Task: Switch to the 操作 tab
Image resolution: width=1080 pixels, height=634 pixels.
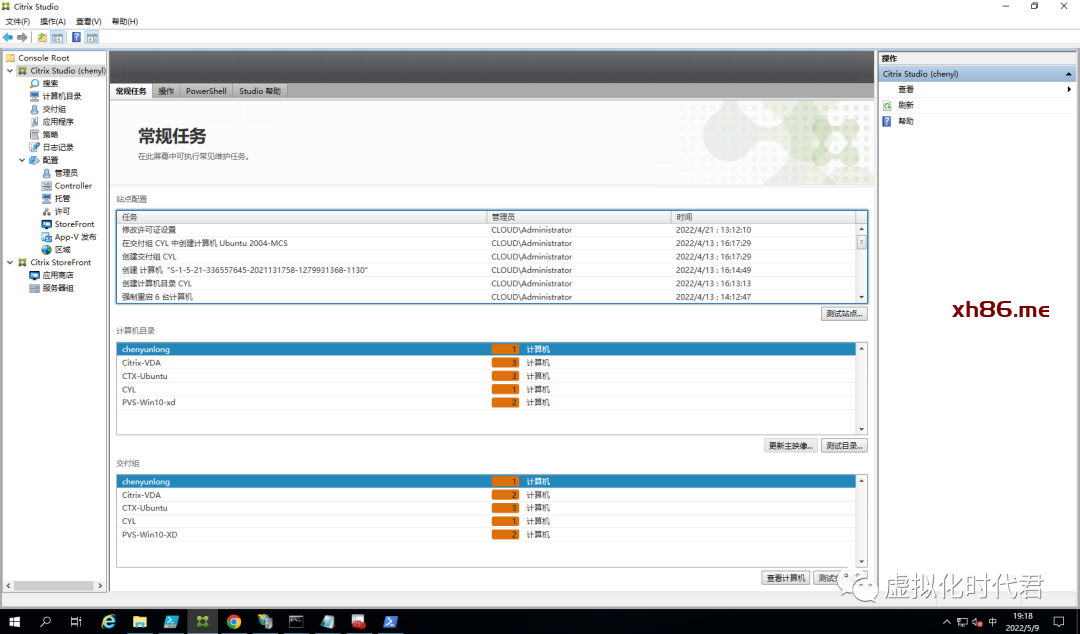Action: (x=166, y=91)
